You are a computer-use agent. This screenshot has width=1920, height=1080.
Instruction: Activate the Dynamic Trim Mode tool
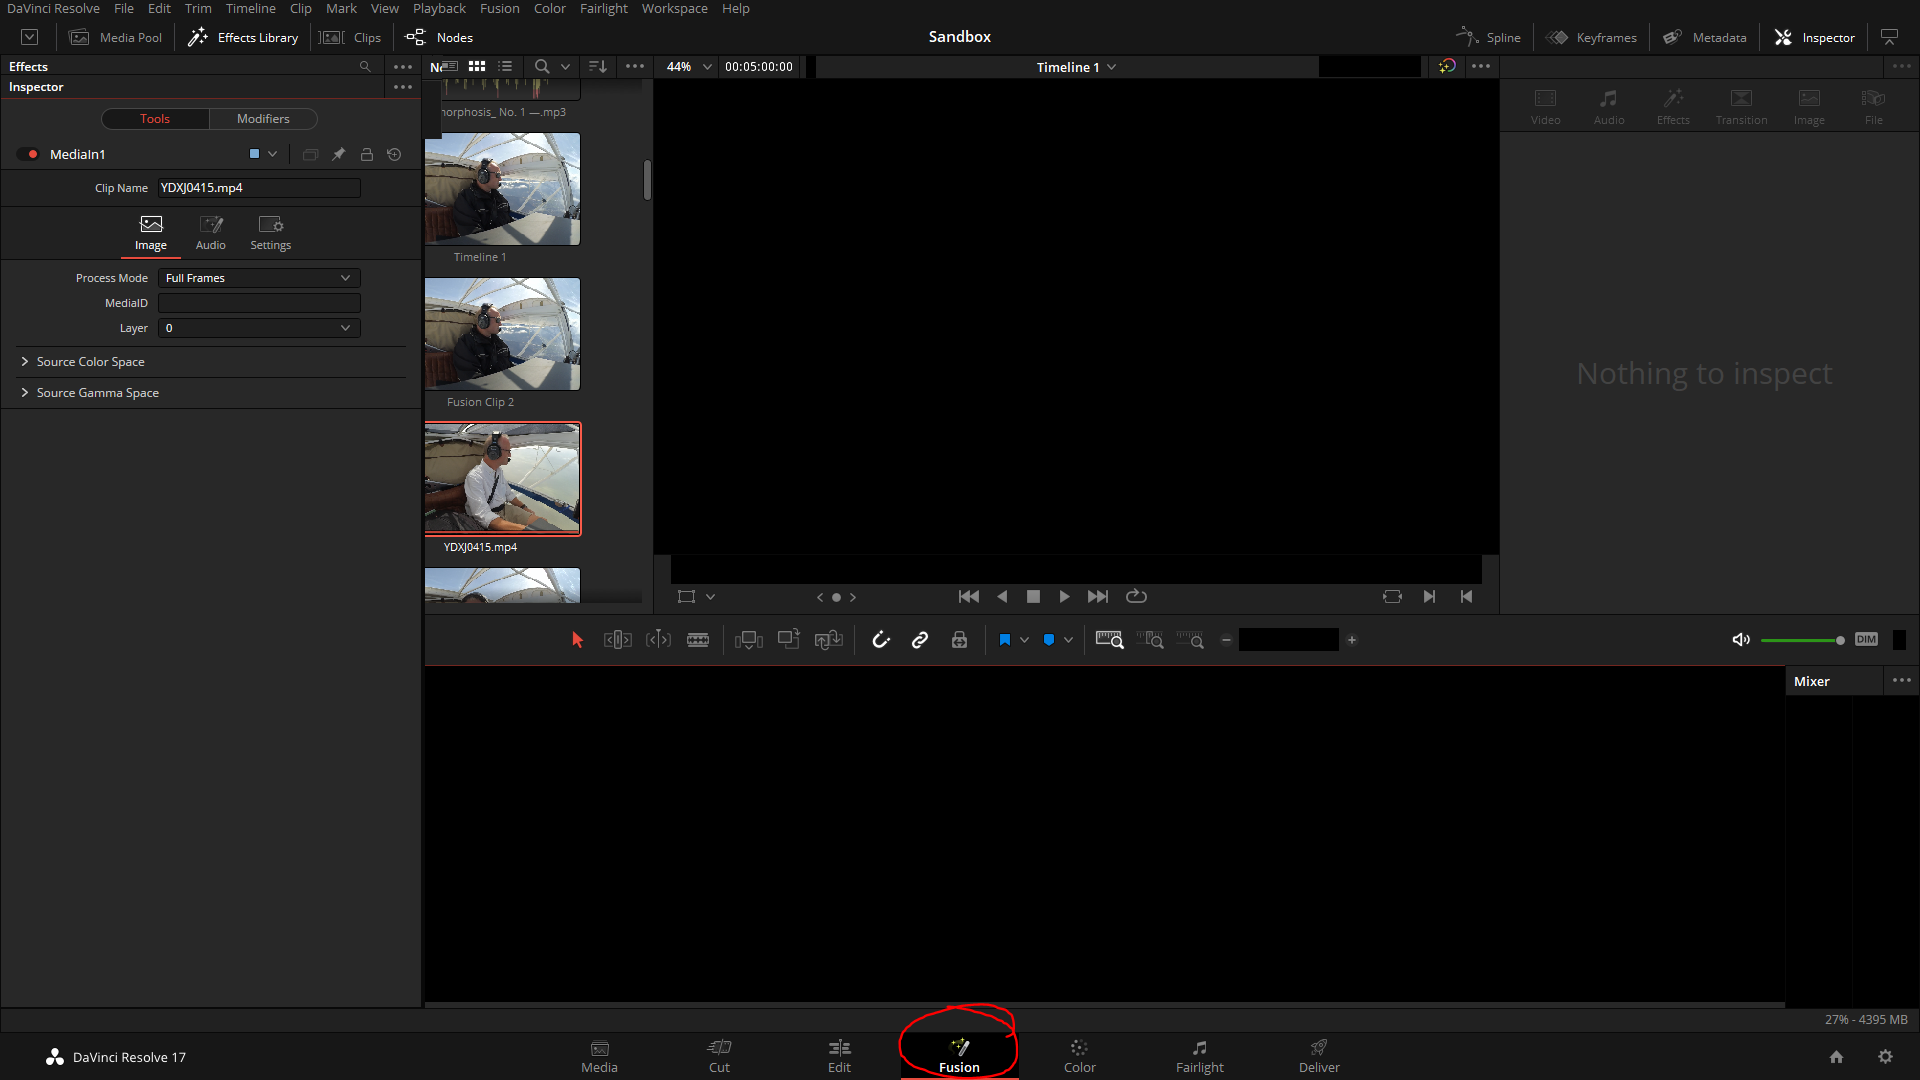pos(658,640)
